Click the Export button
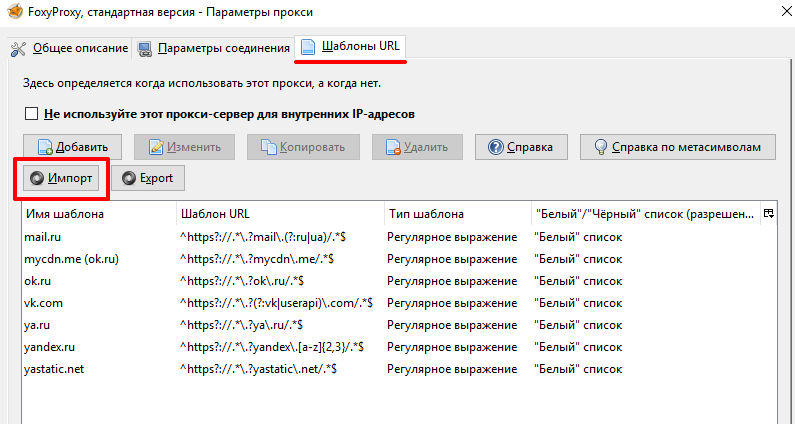 pyautogui.click(x=148, y=178)
